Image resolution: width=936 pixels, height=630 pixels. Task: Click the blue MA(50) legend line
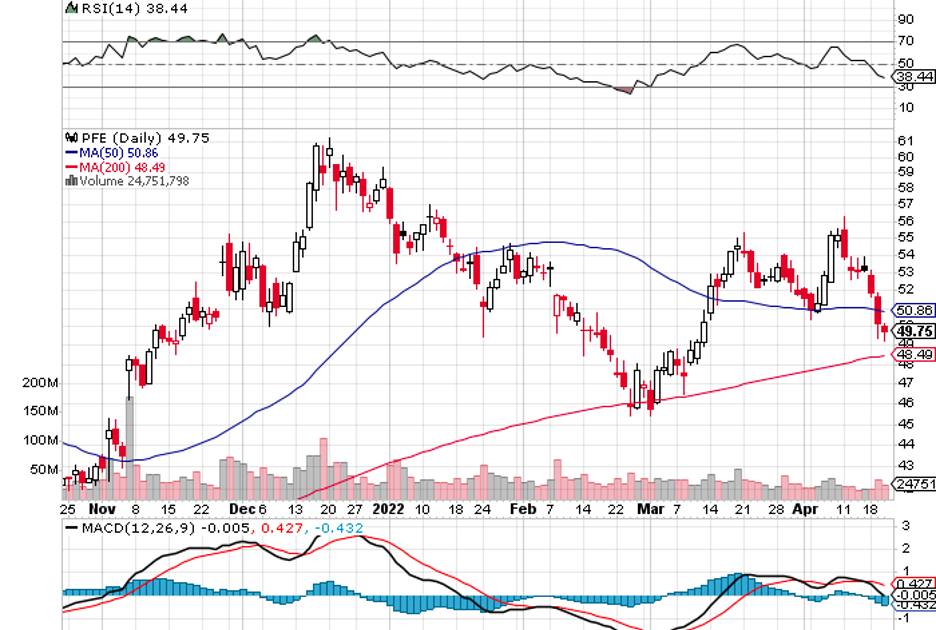coord(70,153)
